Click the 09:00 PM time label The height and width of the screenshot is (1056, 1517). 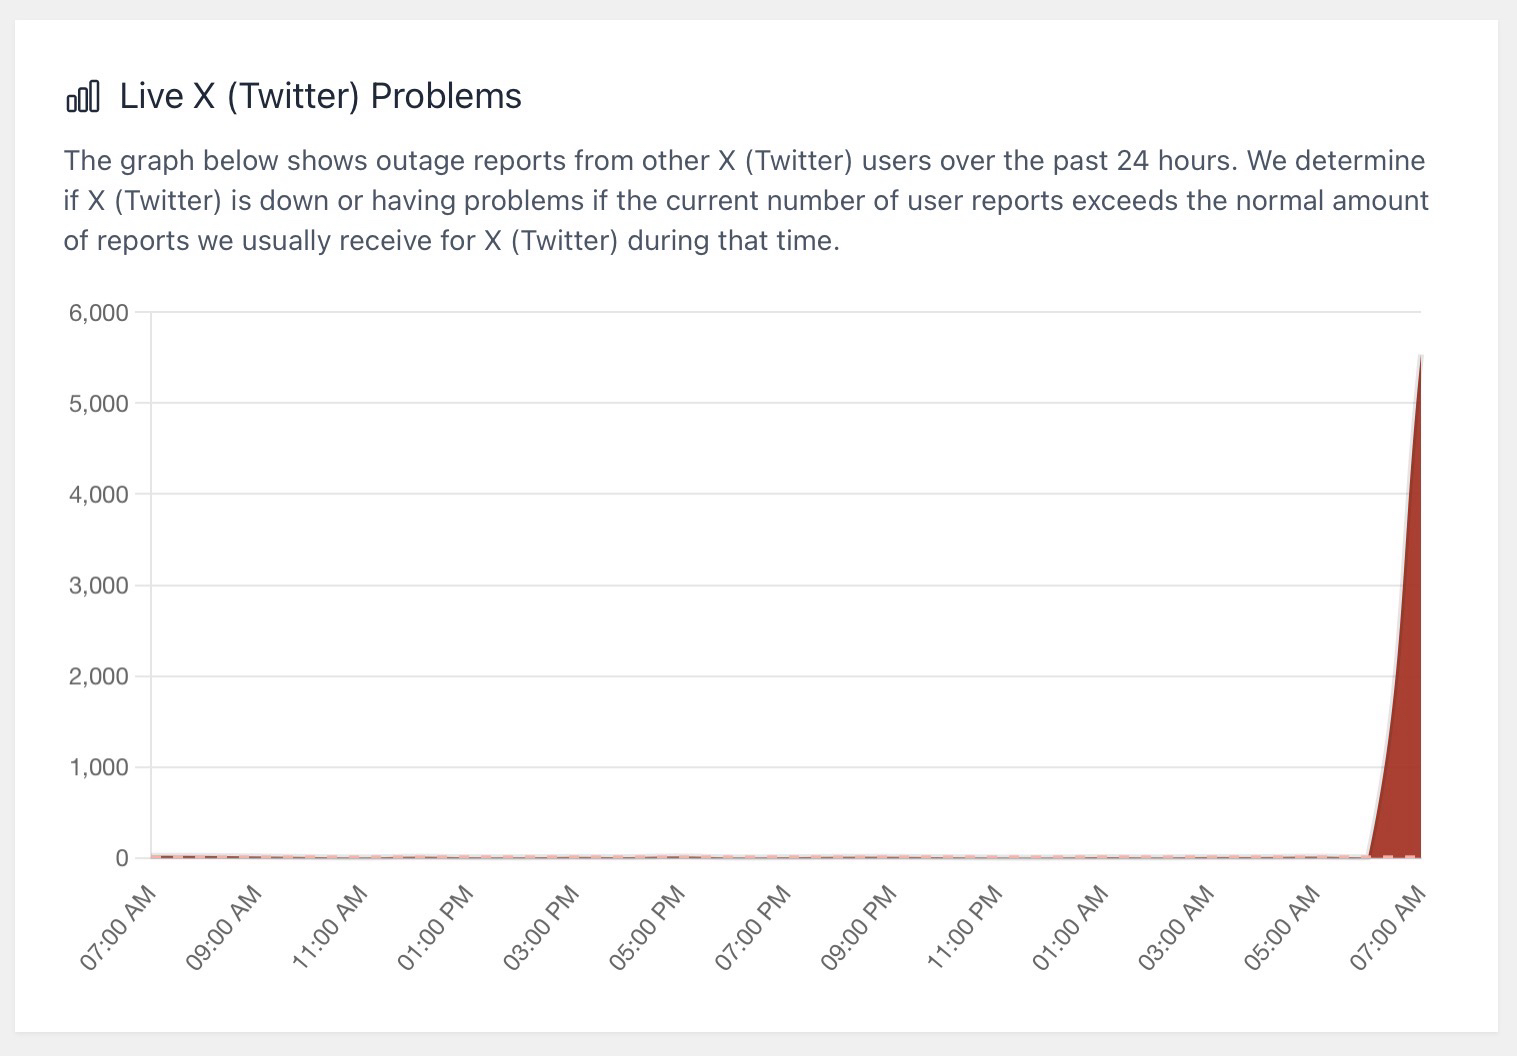point(859,927)
